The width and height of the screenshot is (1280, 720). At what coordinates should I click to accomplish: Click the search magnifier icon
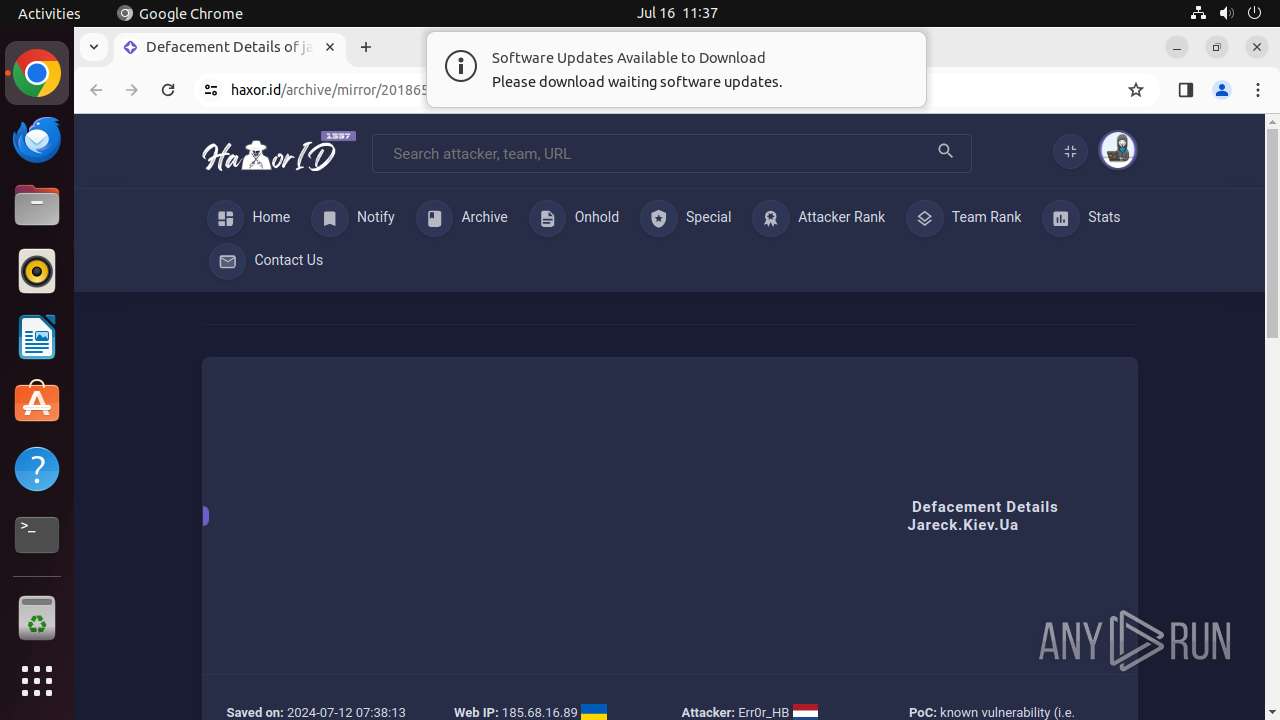[946, 151]
